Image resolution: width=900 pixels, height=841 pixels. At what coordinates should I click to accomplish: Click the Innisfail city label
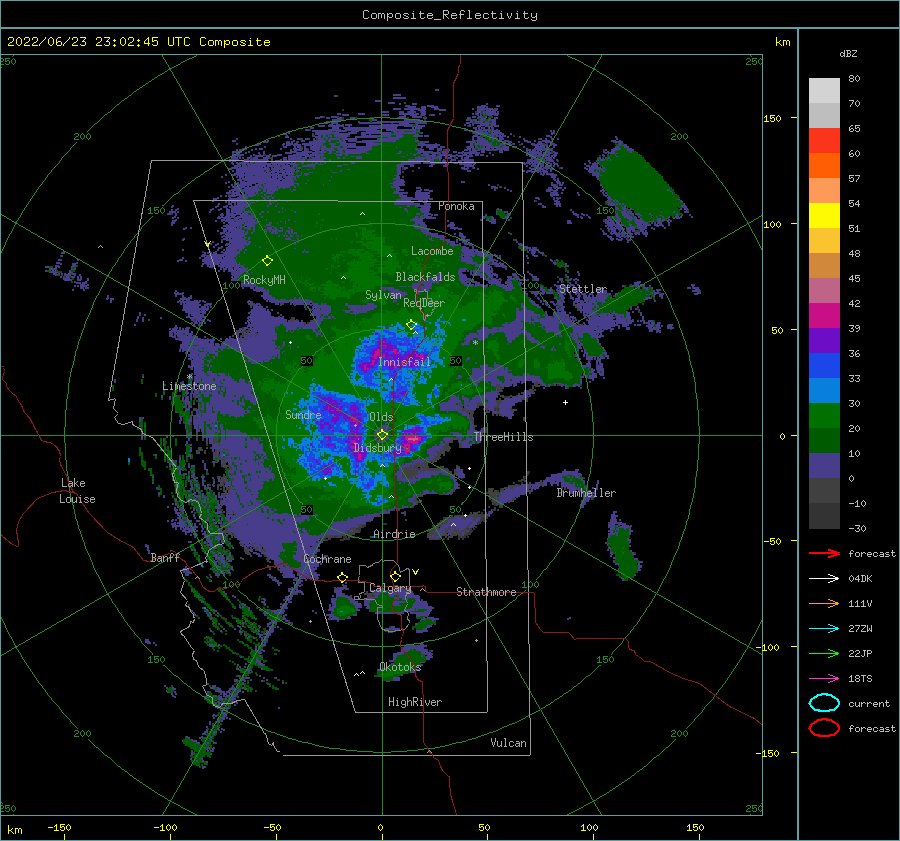click(404, 362)
